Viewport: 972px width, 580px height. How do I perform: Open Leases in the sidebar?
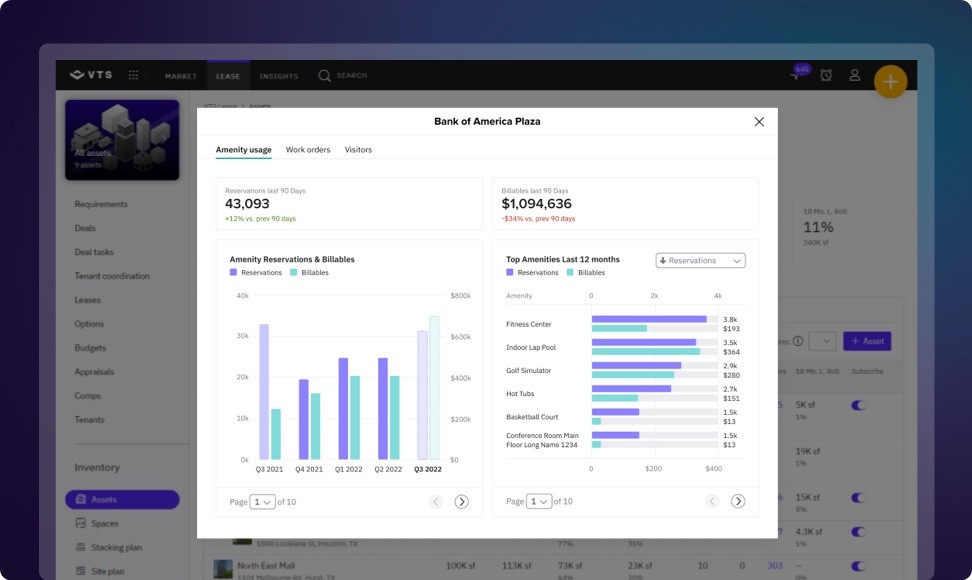tap(87, 300)
